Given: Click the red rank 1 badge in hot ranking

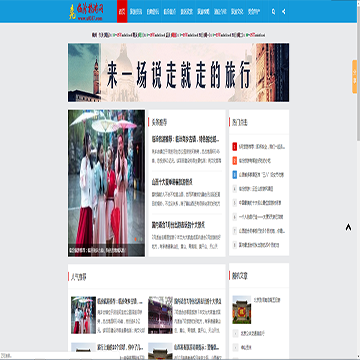Looking at the screenshot, I should [235, 147].
